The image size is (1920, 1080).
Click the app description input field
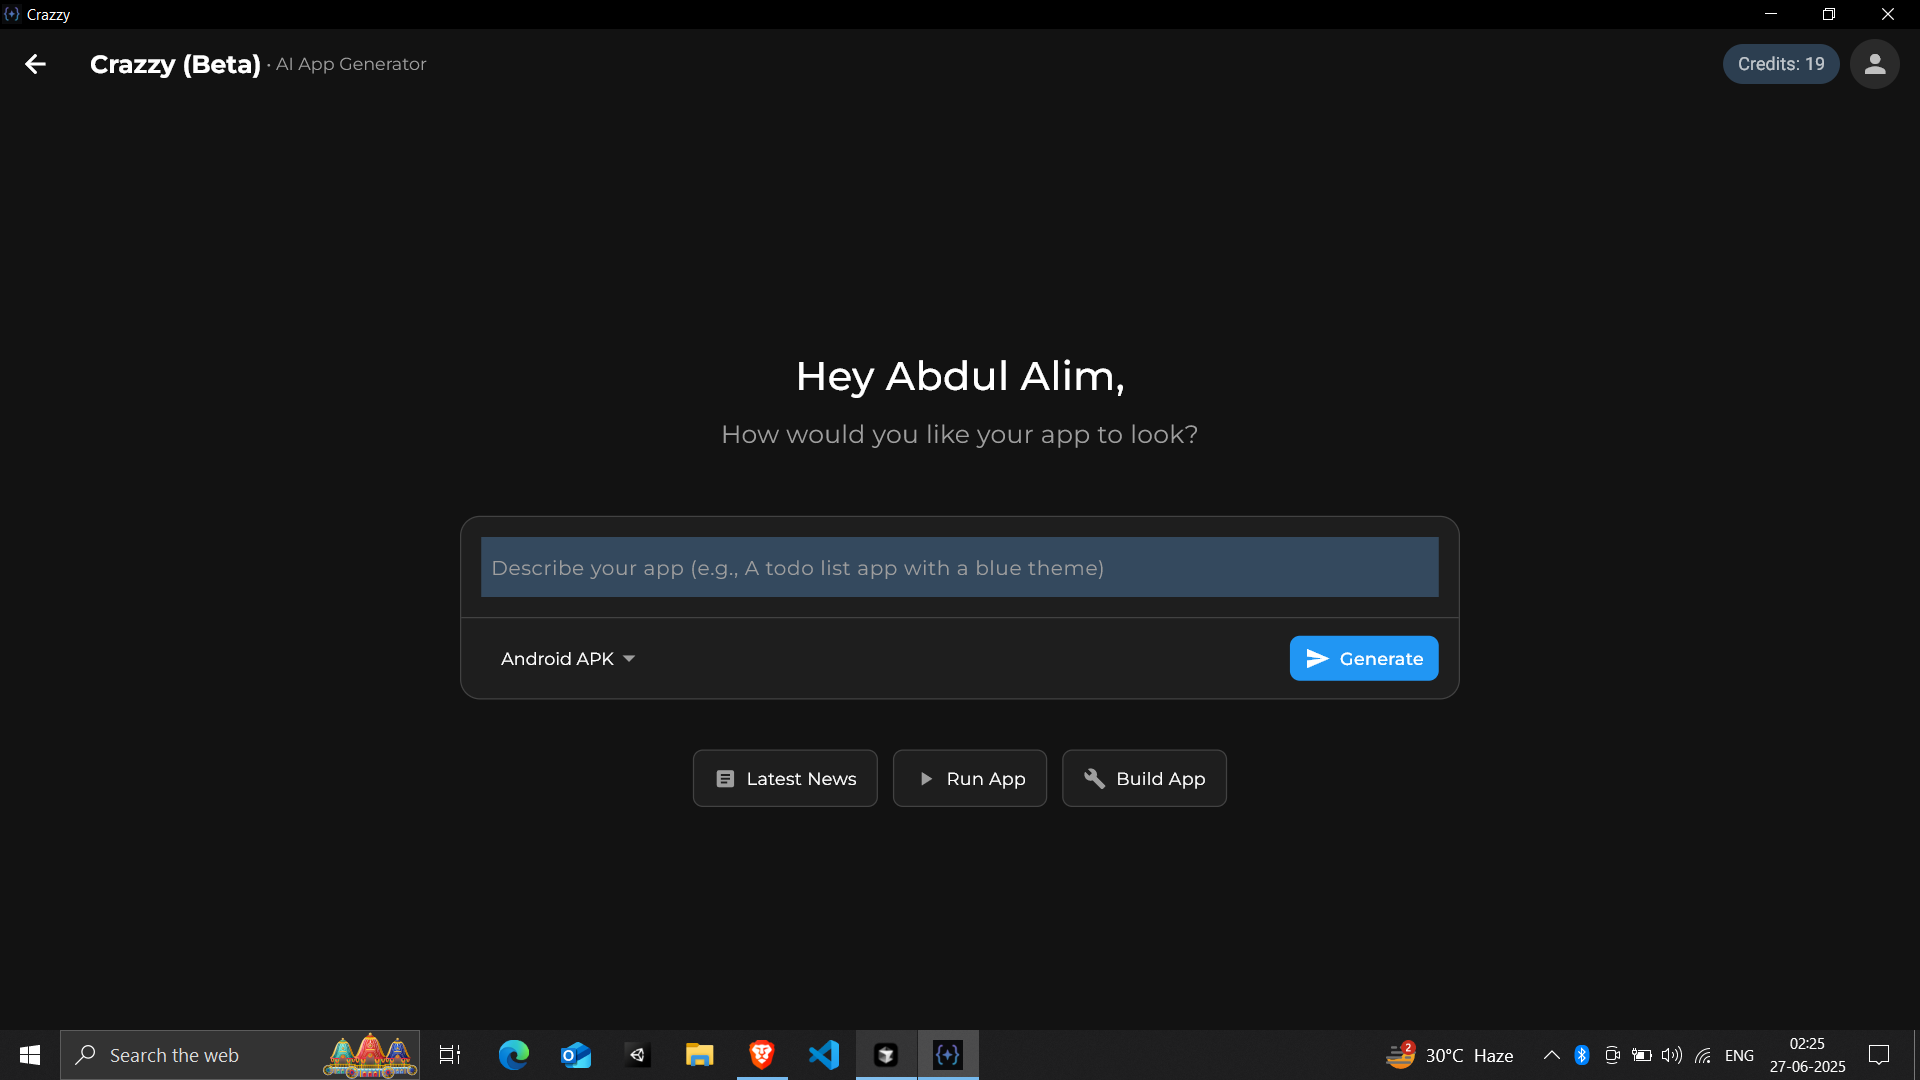click(x=958, y=567)
